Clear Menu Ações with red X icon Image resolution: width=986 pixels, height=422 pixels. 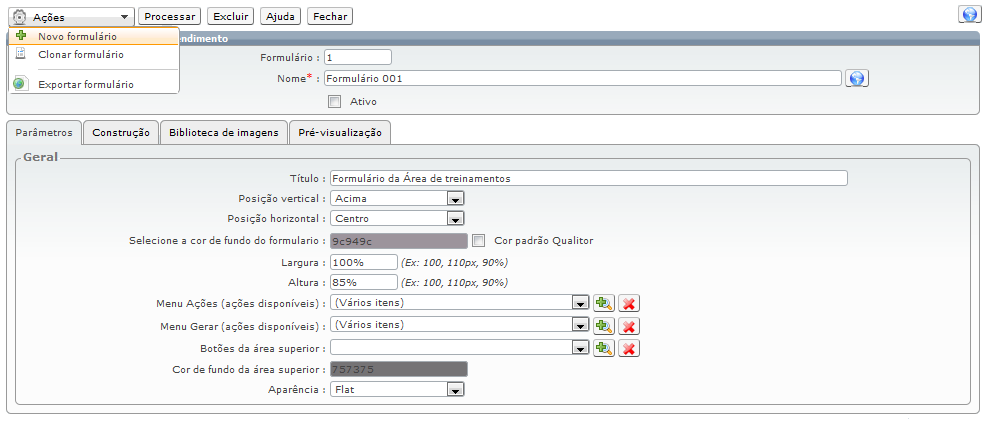point(629,304)
